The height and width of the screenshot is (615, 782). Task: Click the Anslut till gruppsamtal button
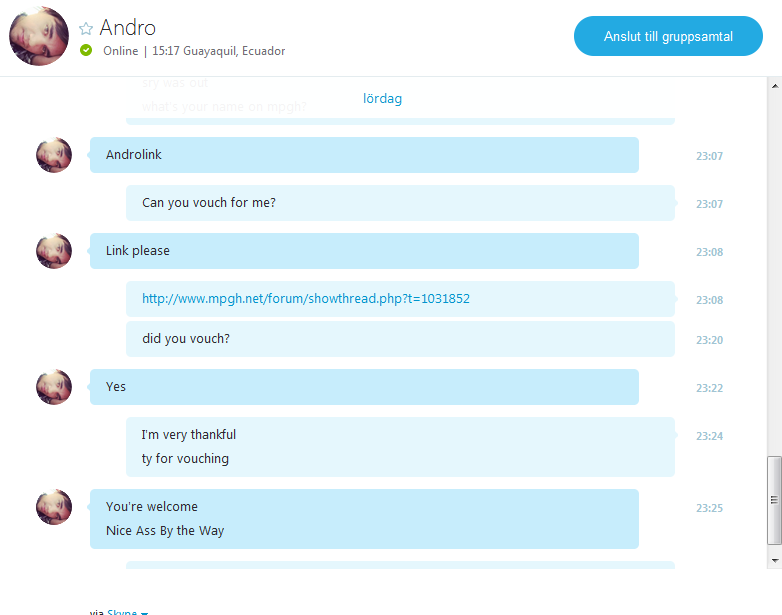tap(668, 36)
